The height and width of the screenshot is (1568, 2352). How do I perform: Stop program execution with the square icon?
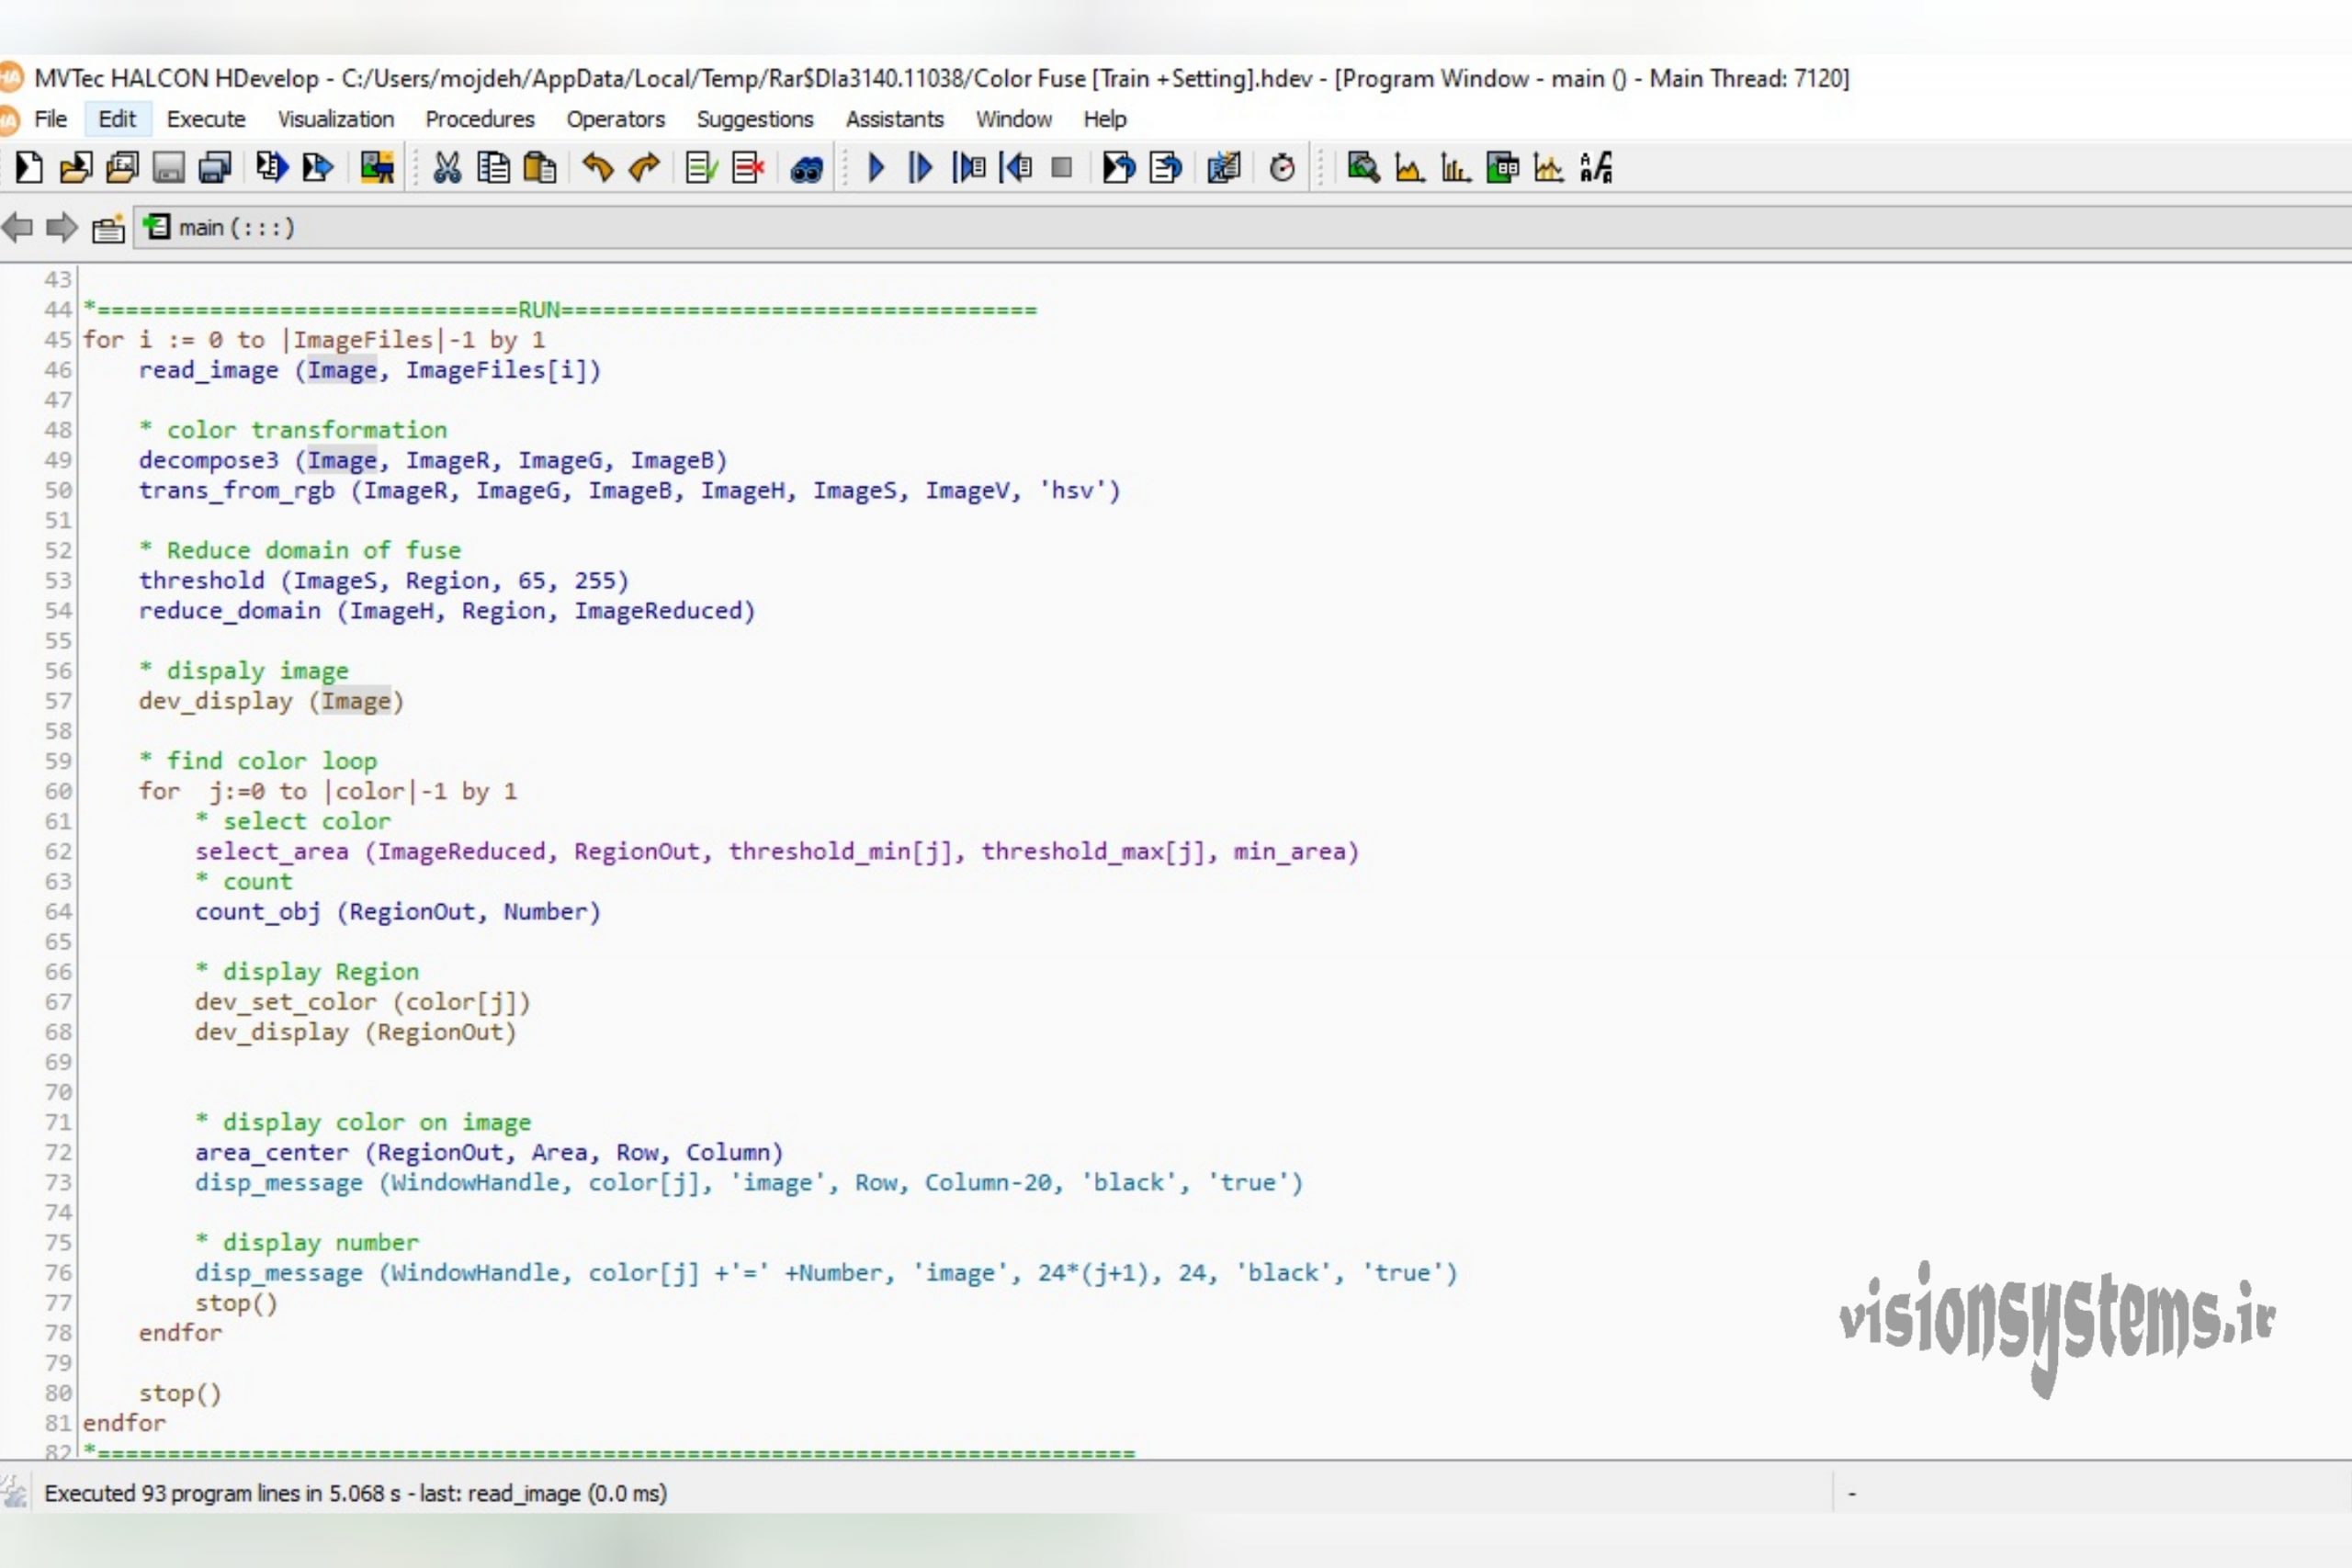pyautogui.click(x=1062, y=168)
